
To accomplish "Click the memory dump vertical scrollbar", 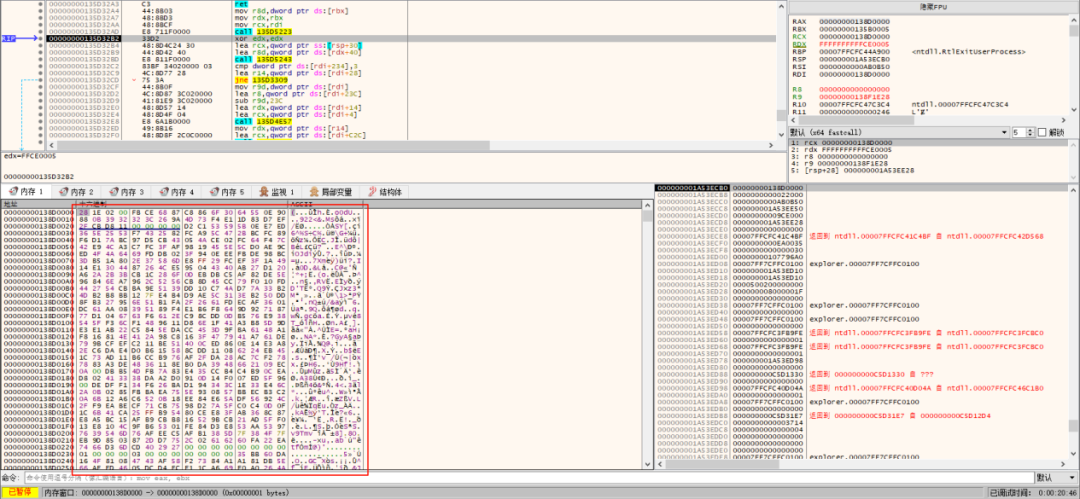I will coord(646,334).
